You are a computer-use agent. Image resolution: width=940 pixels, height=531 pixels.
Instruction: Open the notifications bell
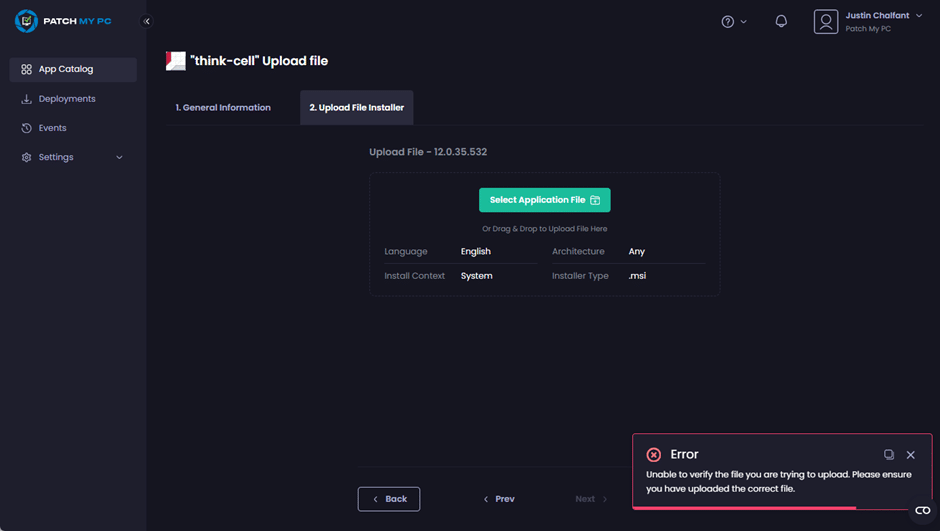tap(781, 21)
